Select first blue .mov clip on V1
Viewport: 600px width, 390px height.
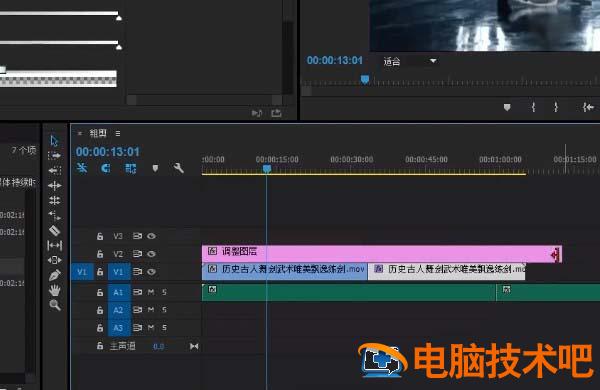[x=285, y=271]
